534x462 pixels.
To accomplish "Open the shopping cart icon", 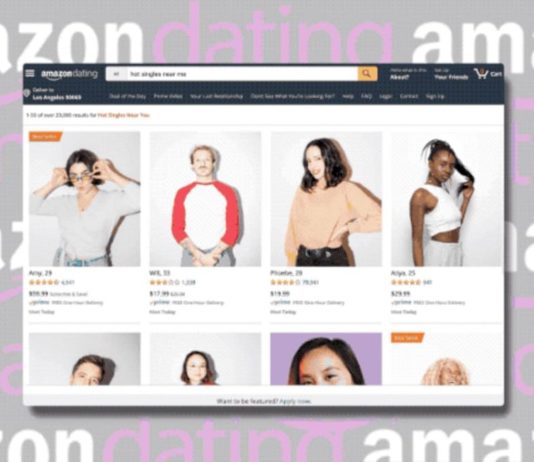I will click(481, 73).
